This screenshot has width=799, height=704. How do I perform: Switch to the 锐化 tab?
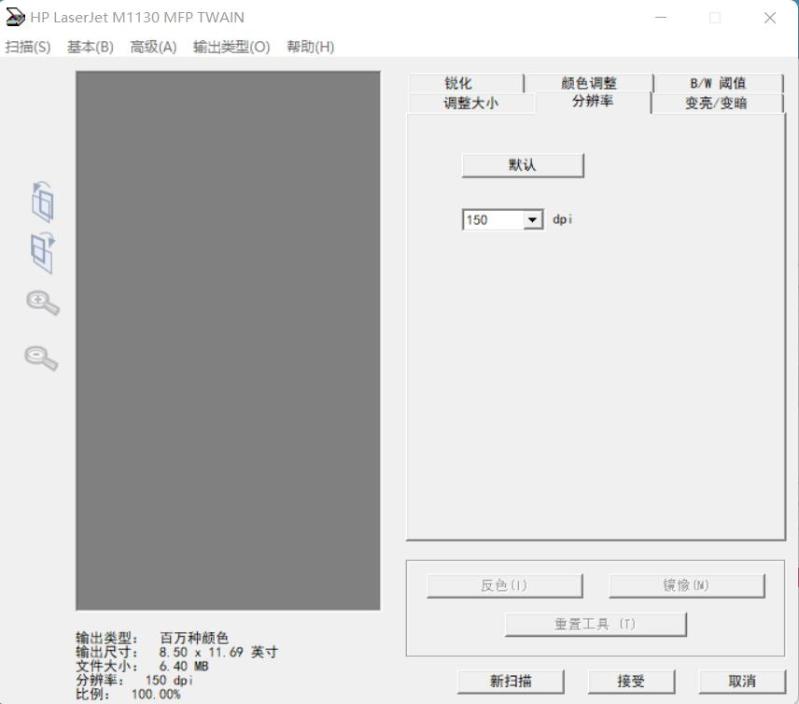click(x=466, y=83)
